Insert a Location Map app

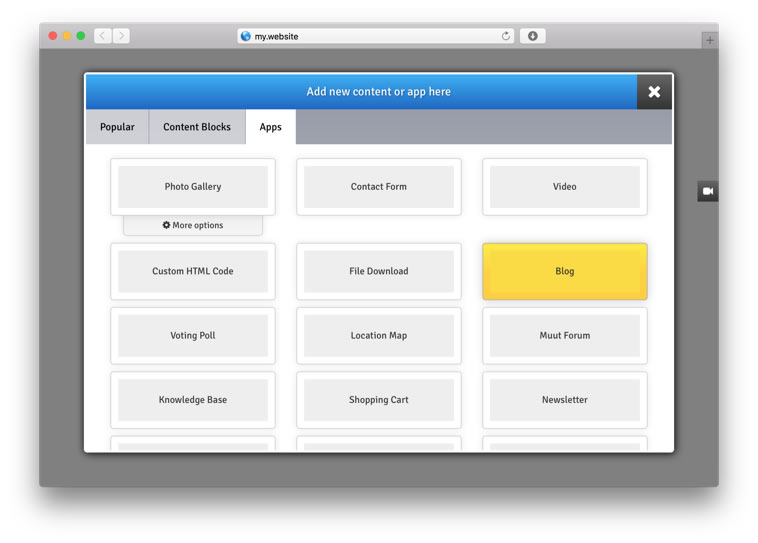(379, 336)
